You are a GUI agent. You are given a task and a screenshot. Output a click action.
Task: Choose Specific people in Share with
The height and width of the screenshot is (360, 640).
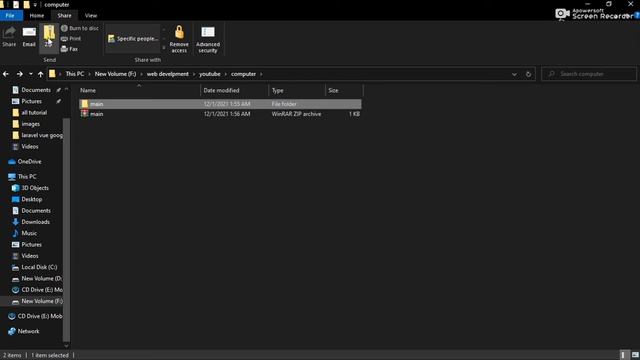click(x=133, y=38)
